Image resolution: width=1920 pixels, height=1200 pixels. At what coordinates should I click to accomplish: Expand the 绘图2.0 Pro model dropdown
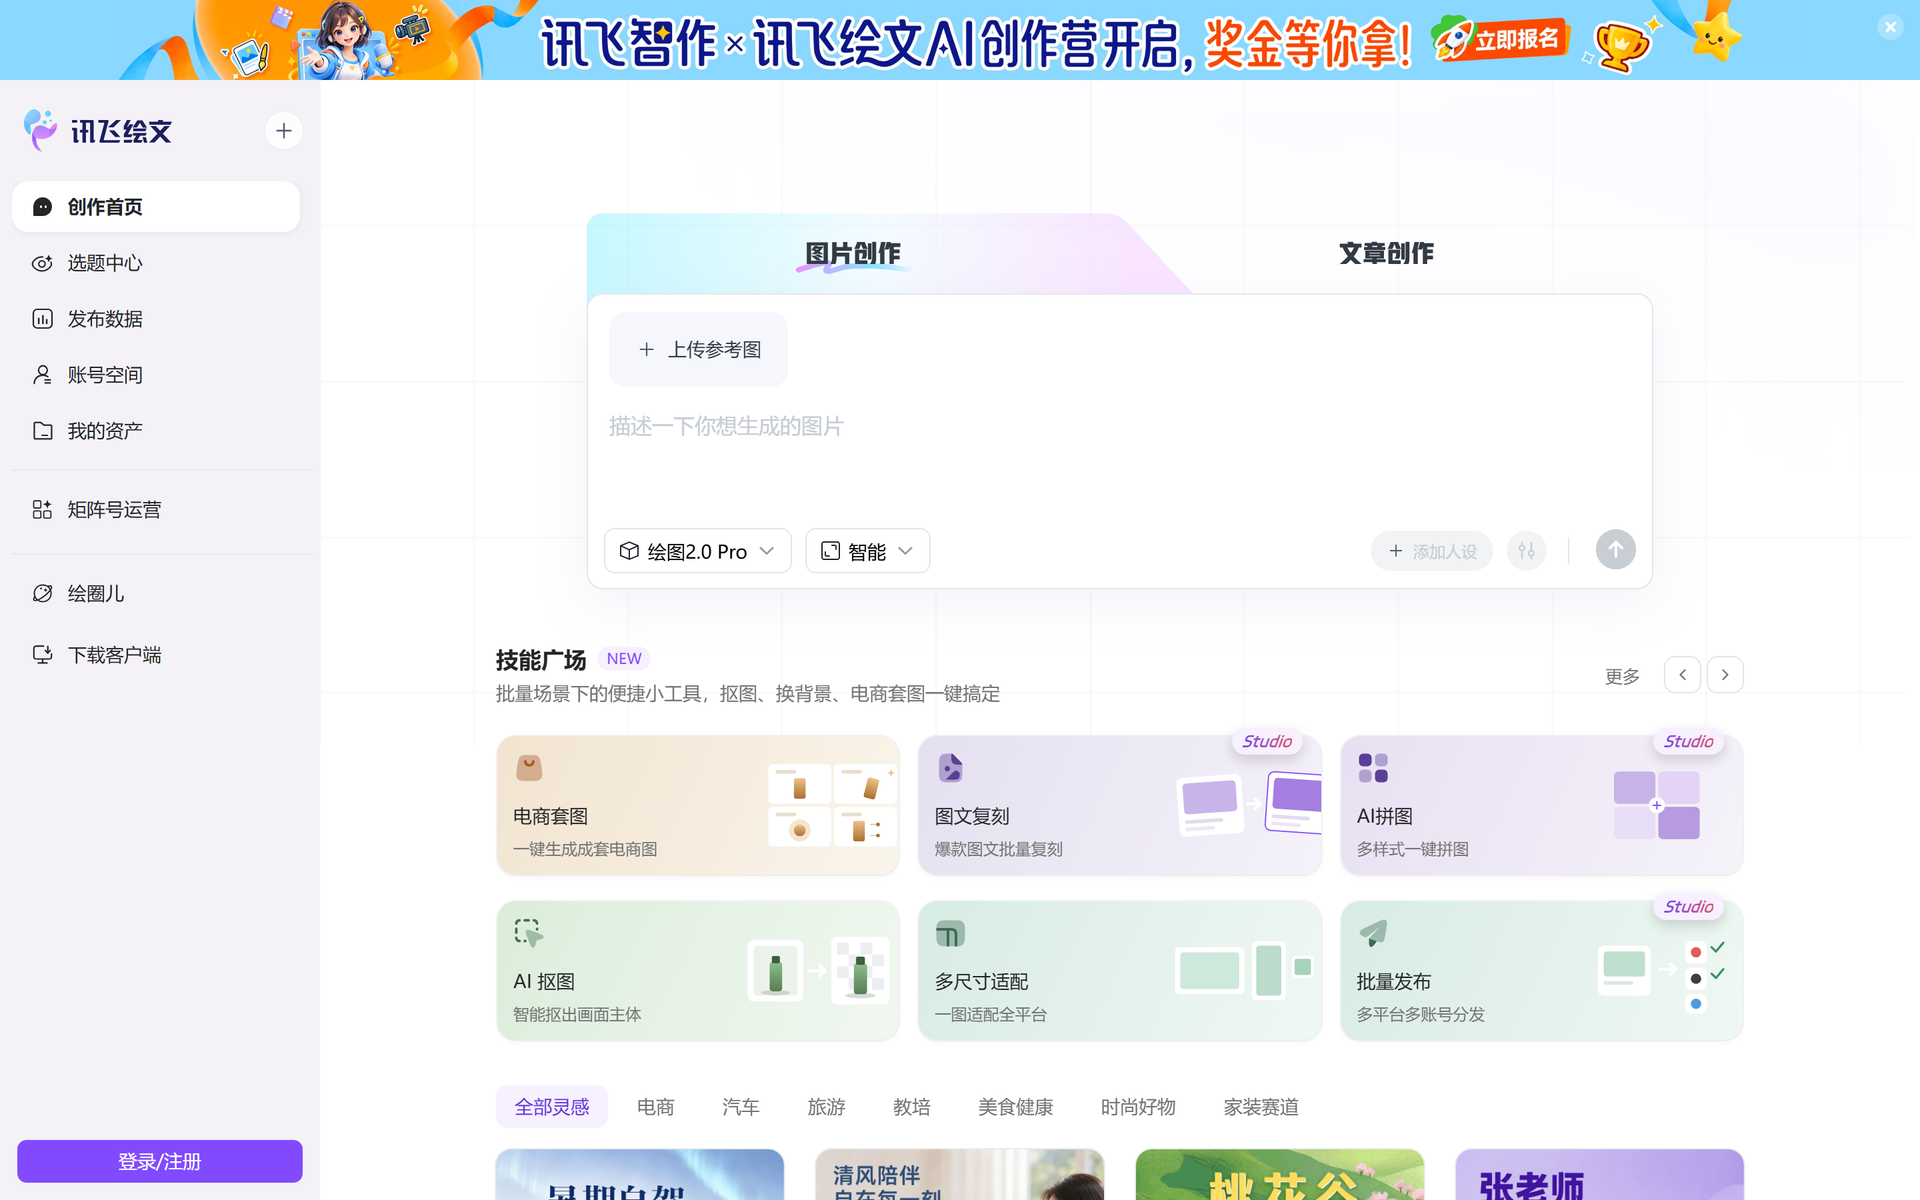698,551
